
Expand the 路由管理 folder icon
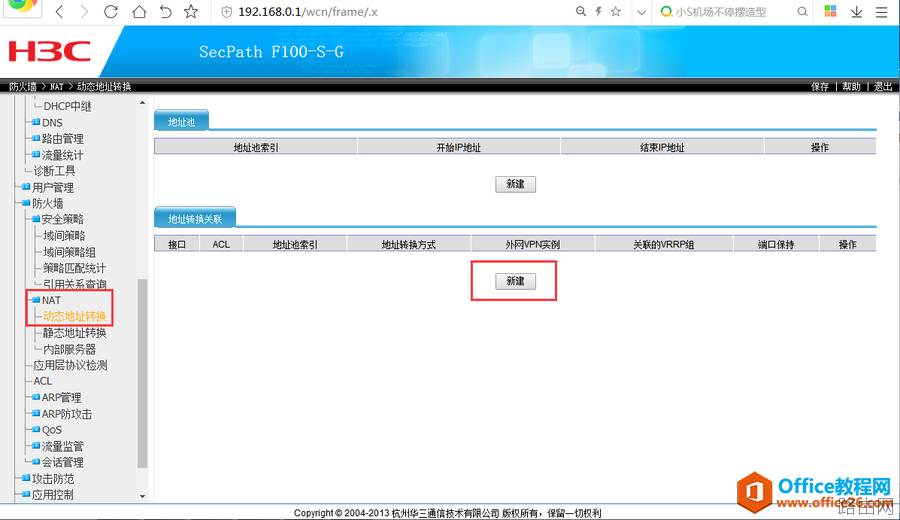click(36, 138)
